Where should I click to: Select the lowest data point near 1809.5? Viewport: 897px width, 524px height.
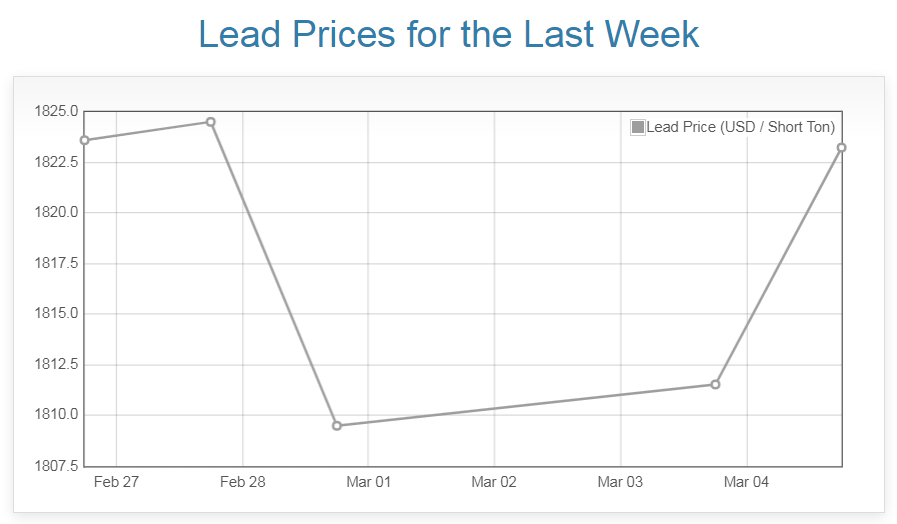point(337,426)
